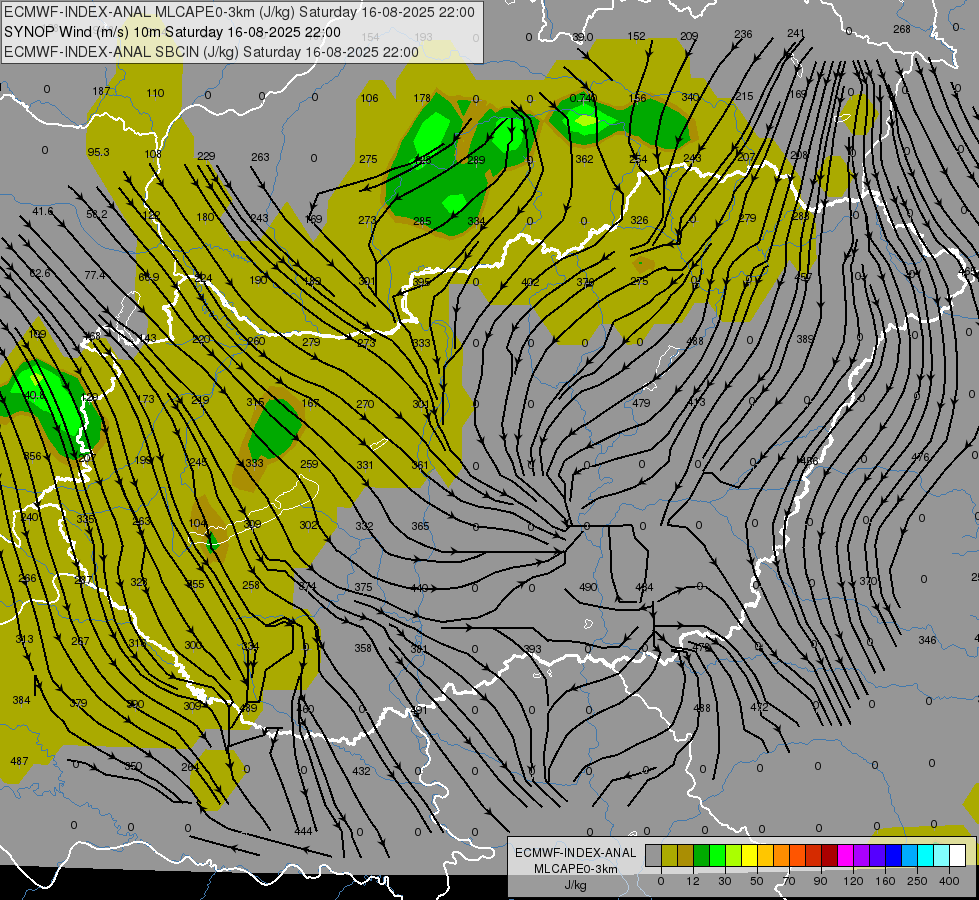The width and height of the screenshot is (979, 900).
Task: Click the map value 444
Action: [x=303, y=831]
